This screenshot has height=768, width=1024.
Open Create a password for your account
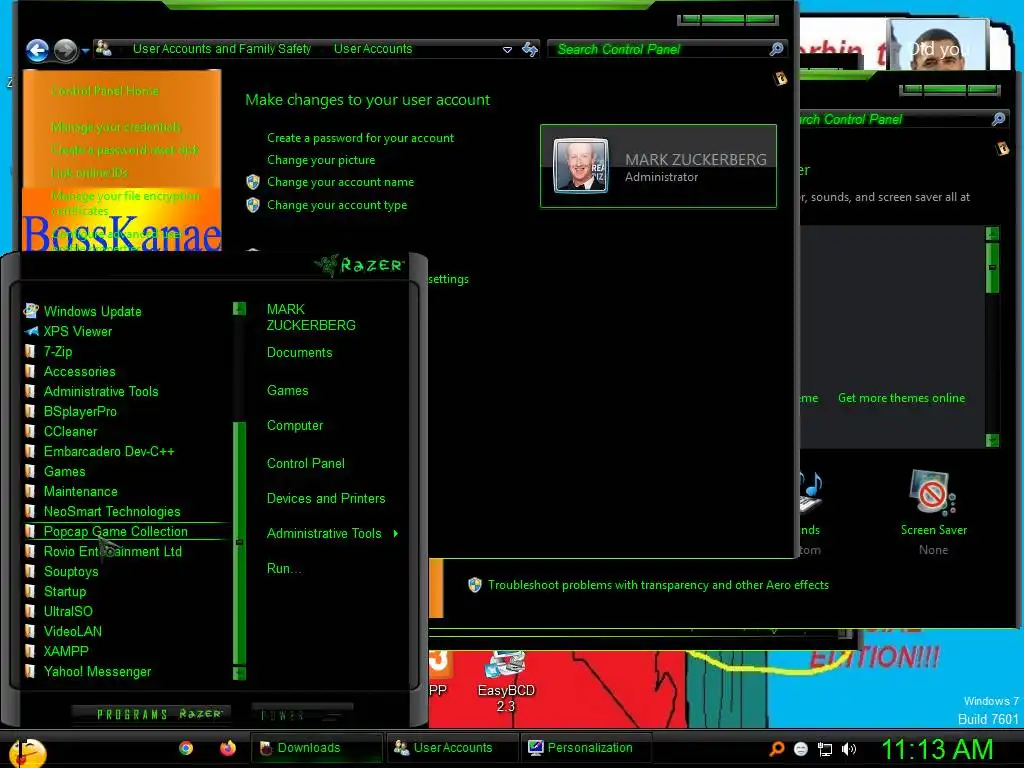pyautogui.click(x=360, y=138)
